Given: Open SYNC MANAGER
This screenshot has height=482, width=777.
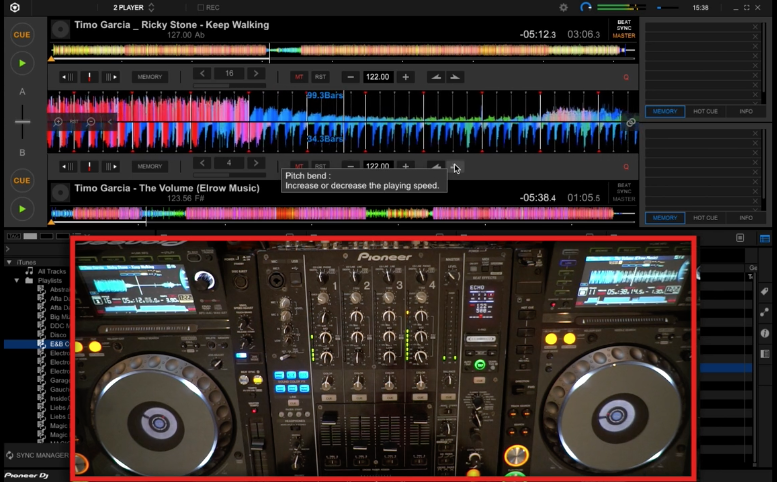Looking at the screenshot, I should 38,455.
